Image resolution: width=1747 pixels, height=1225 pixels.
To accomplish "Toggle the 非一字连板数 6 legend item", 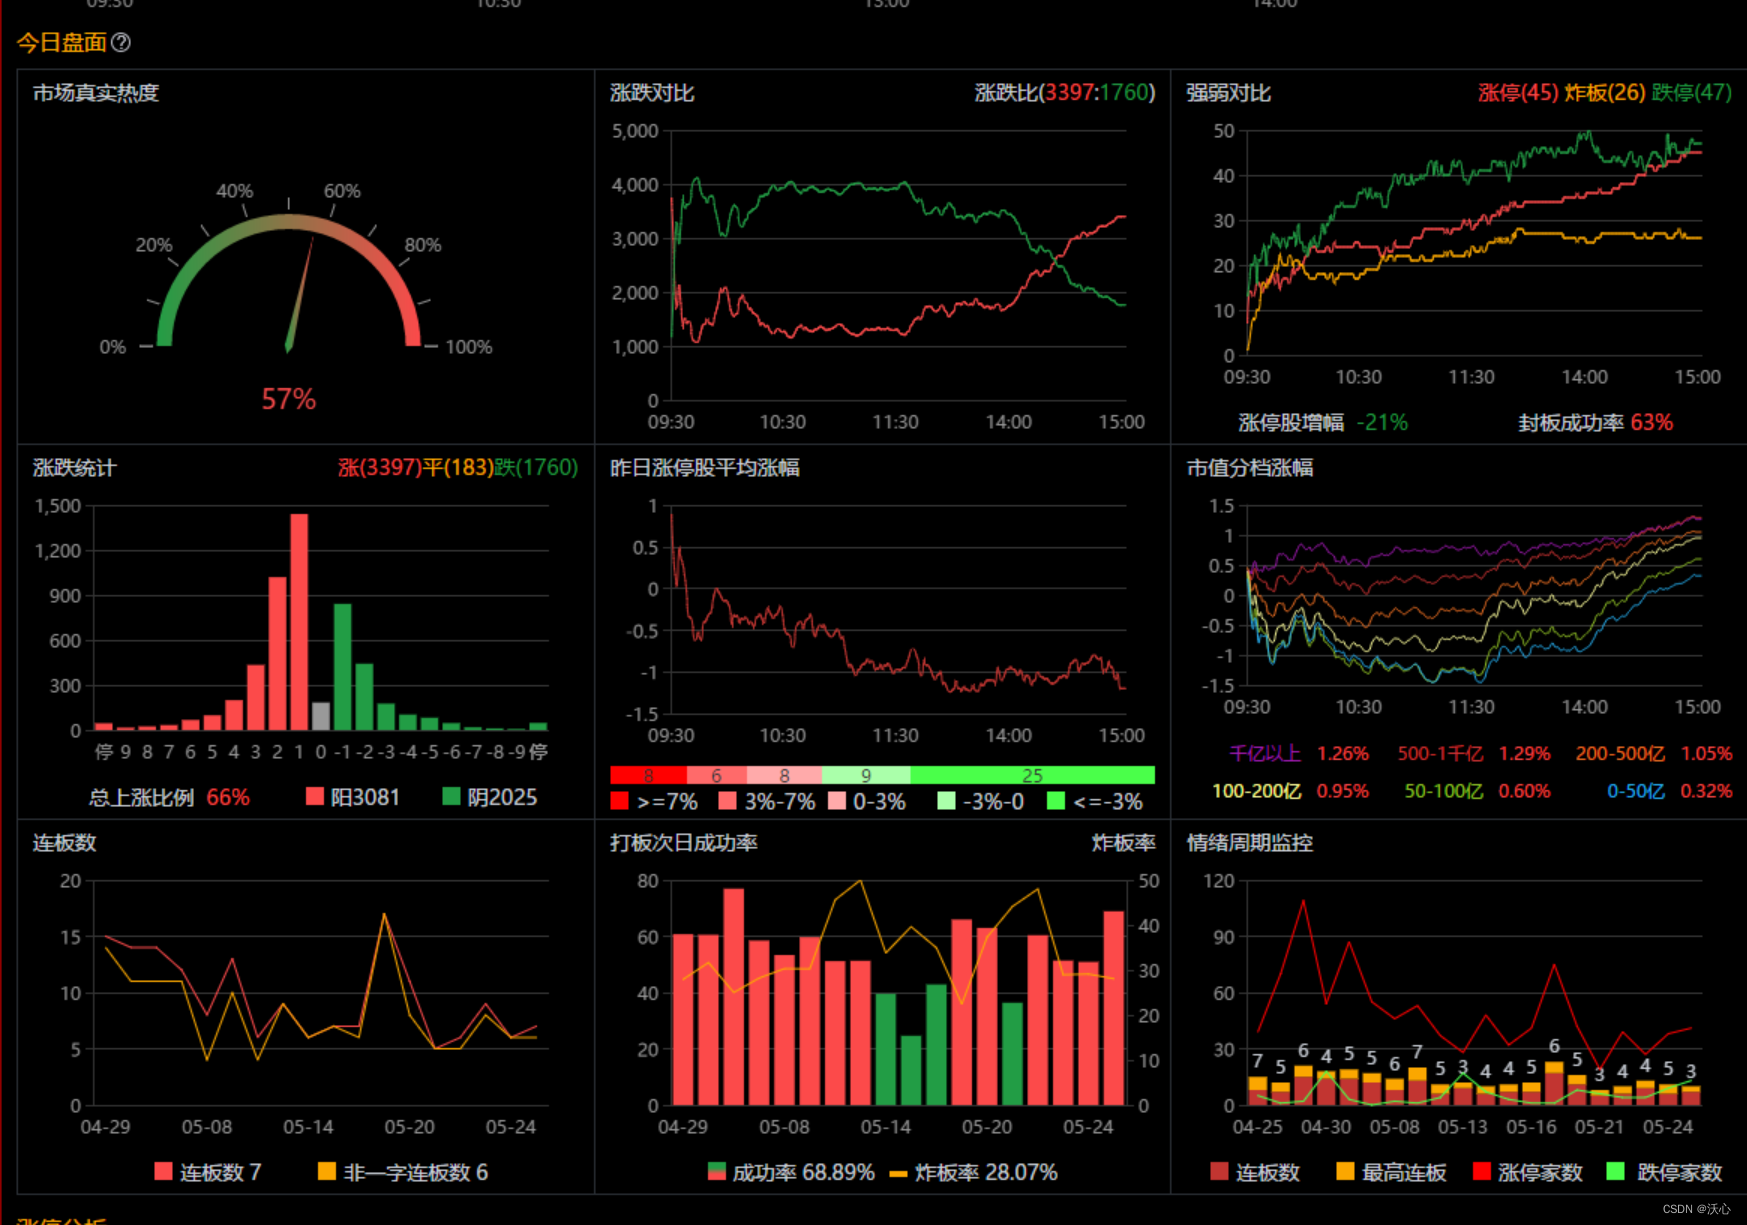I will coord(403,1172).
